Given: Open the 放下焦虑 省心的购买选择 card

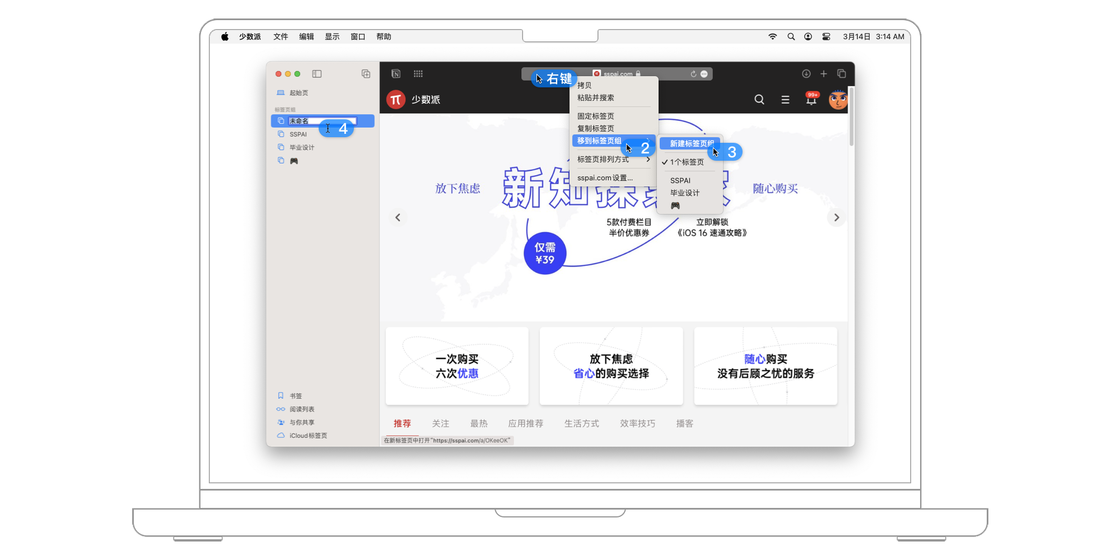Looking at the screenshot, I should 611,366.
